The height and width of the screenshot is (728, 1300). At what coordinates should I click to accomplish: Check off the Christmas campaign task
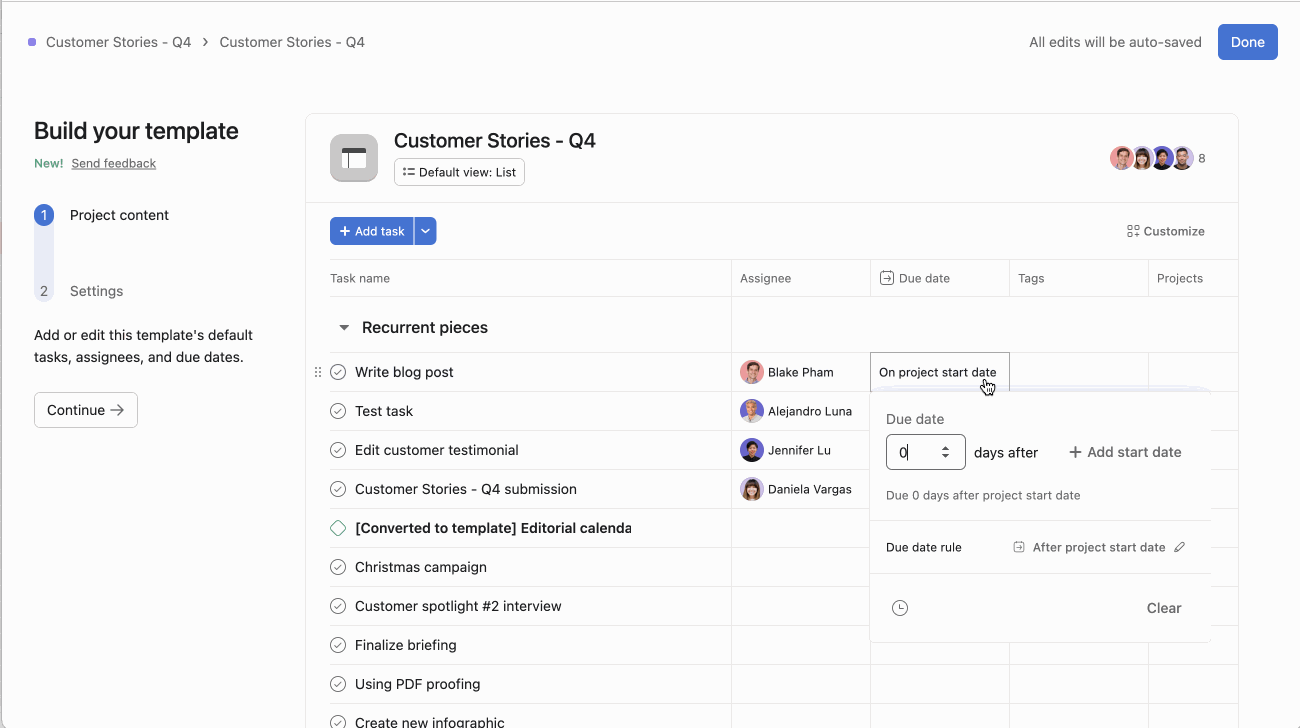(338, 567)
